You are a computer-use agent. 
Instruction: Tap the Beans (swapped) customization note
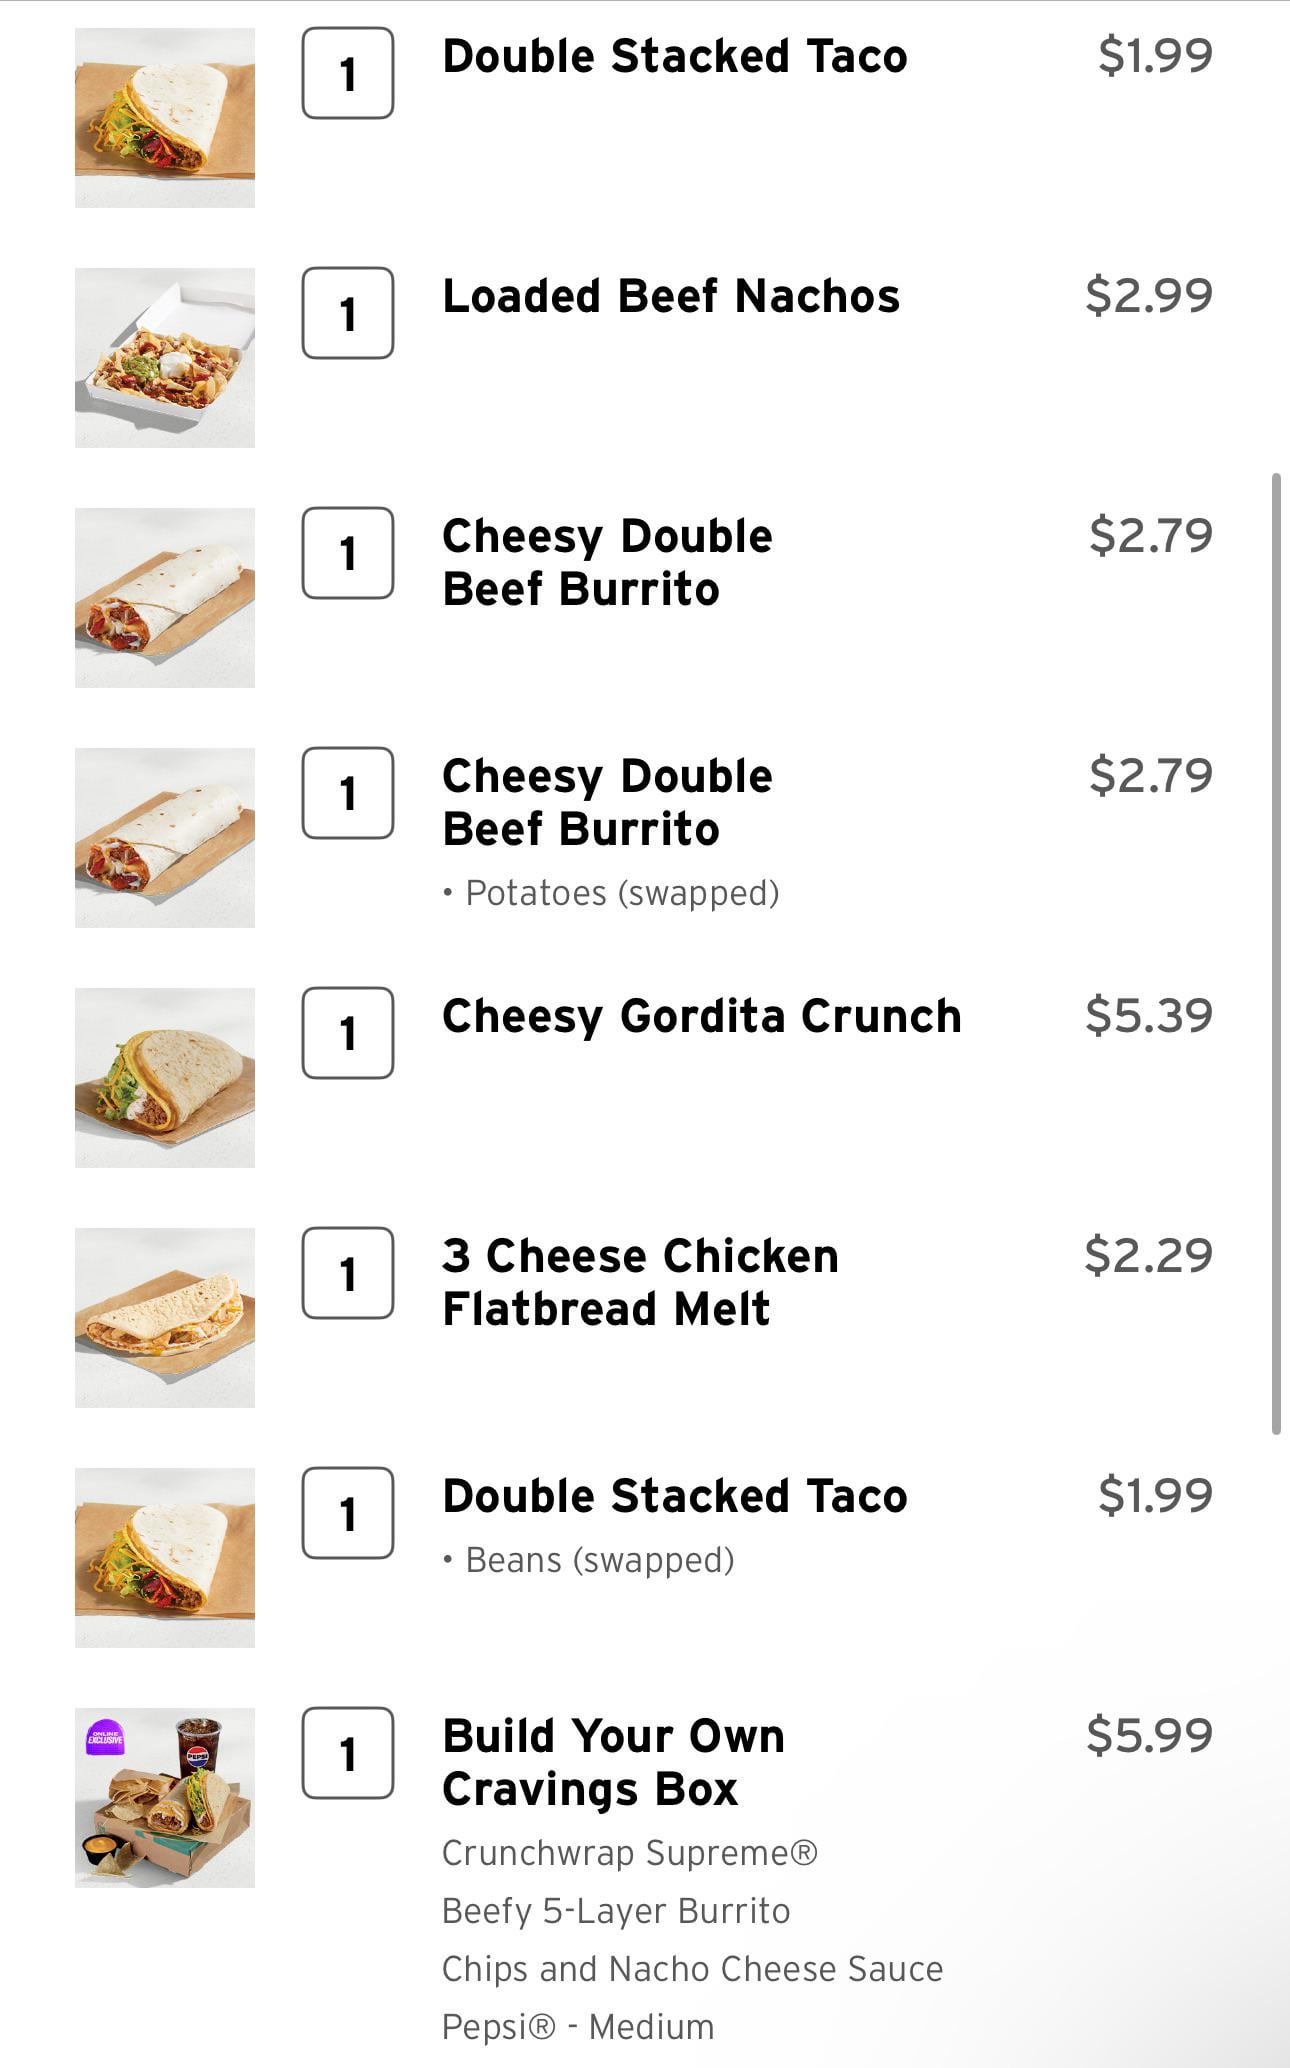pos(599,1560)
